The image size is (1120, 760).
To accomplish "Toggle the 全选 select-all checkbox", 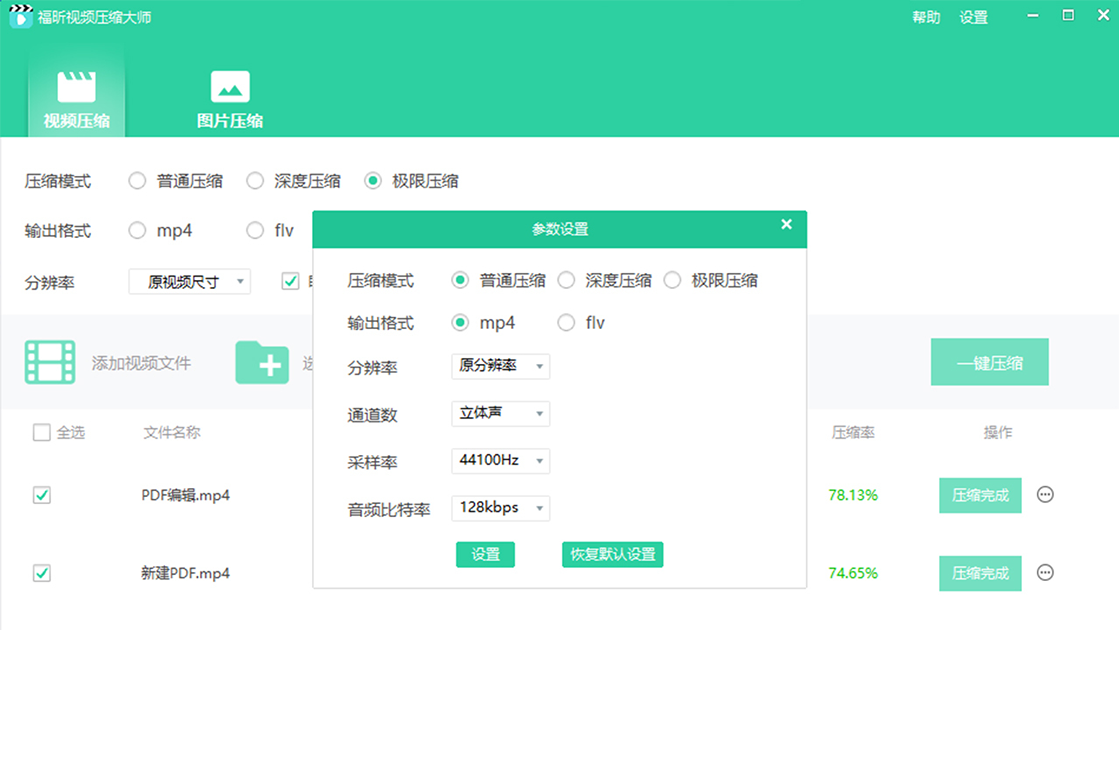I will coord(42,432).
